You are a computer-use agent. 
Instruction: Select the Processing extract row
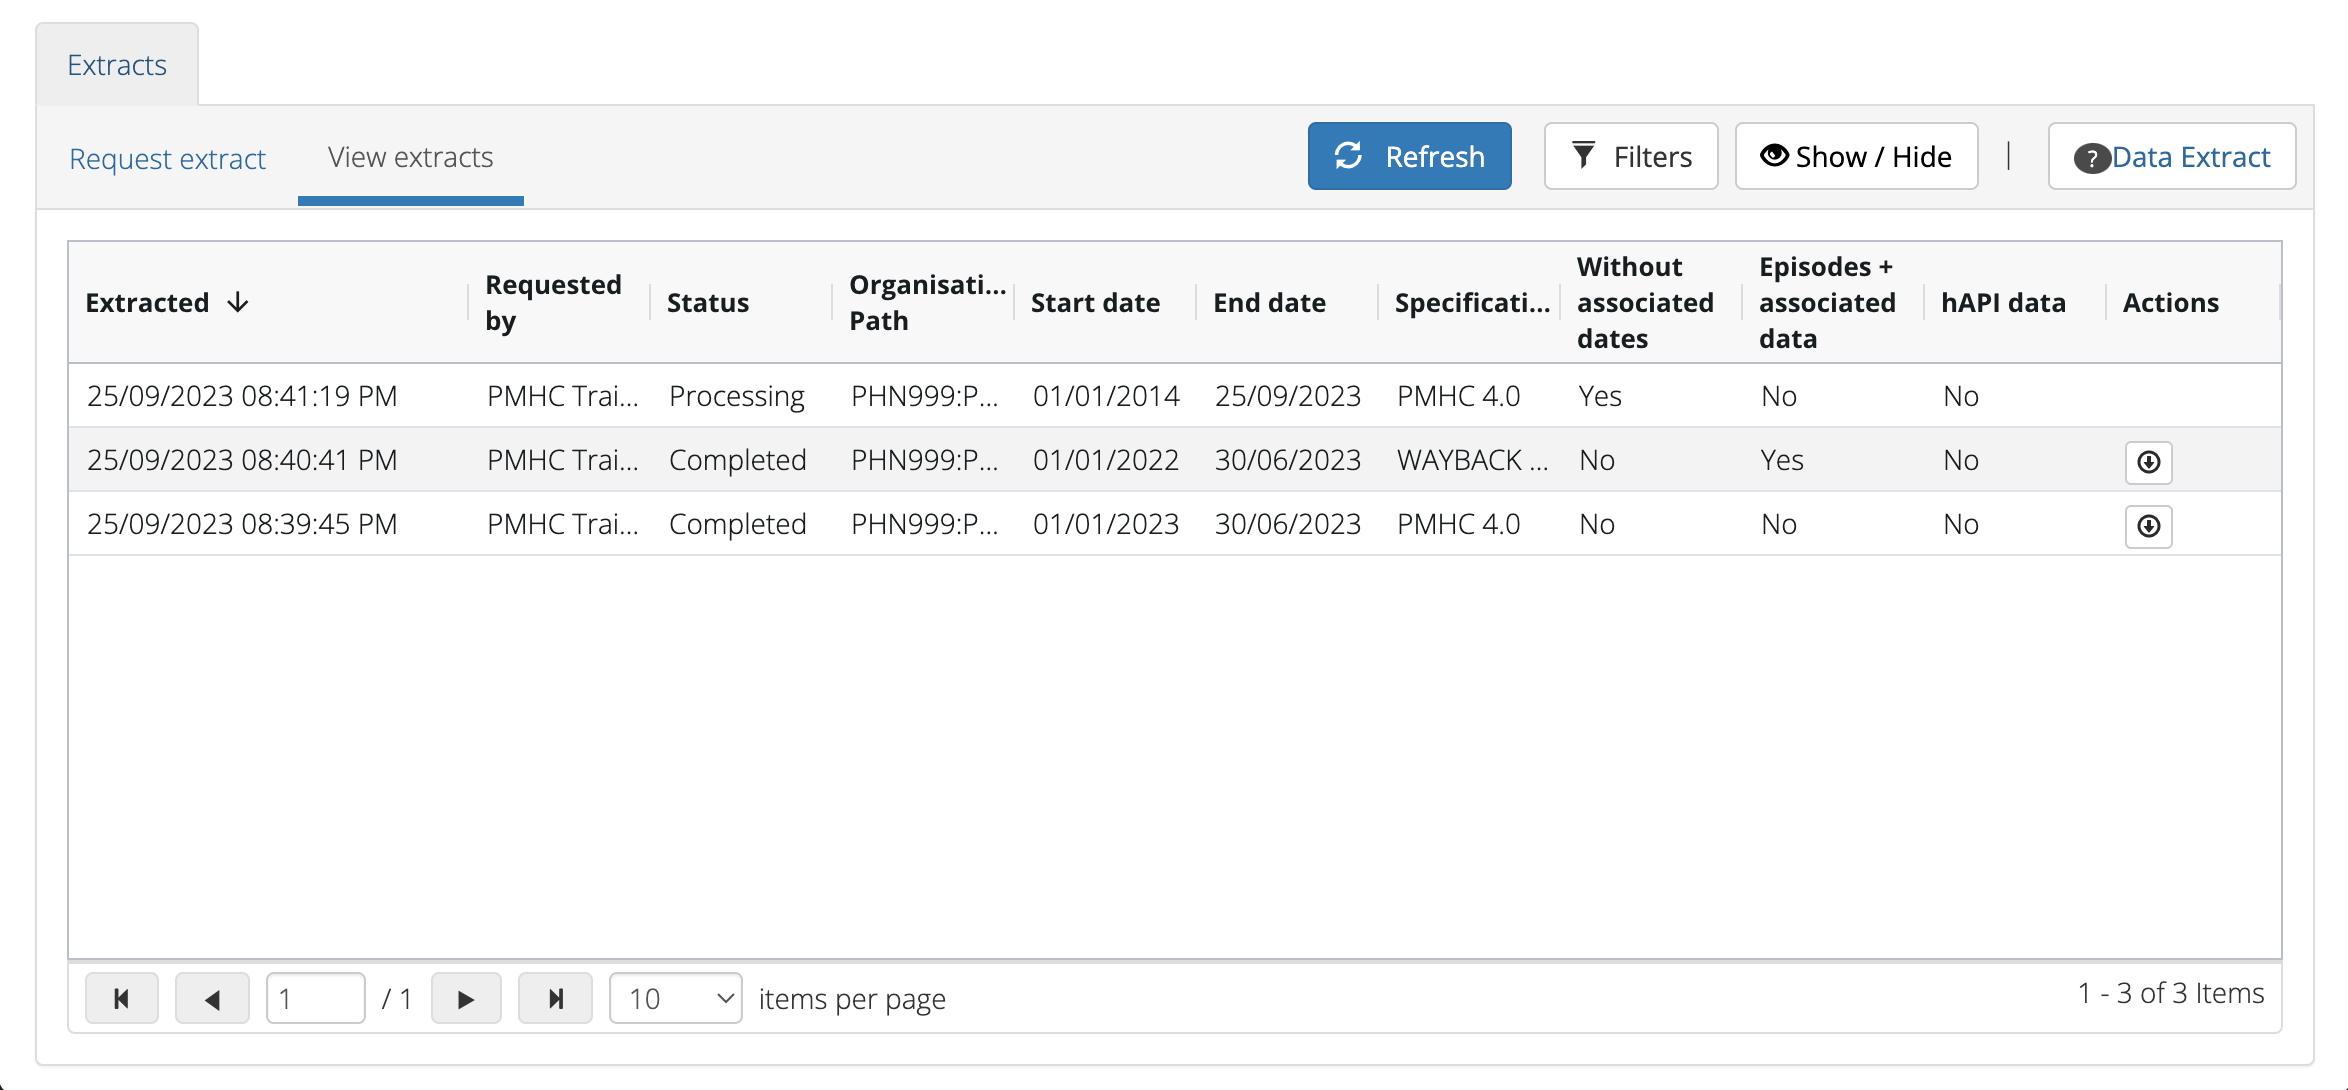pos(737,397)
